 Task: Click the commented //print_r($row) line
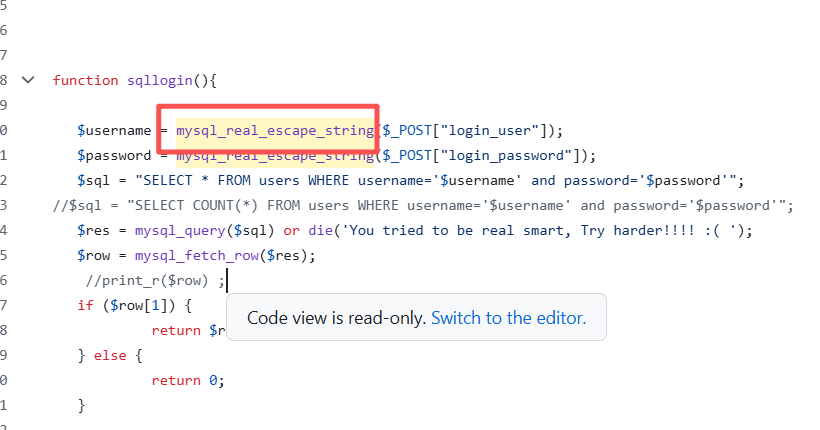155,281
